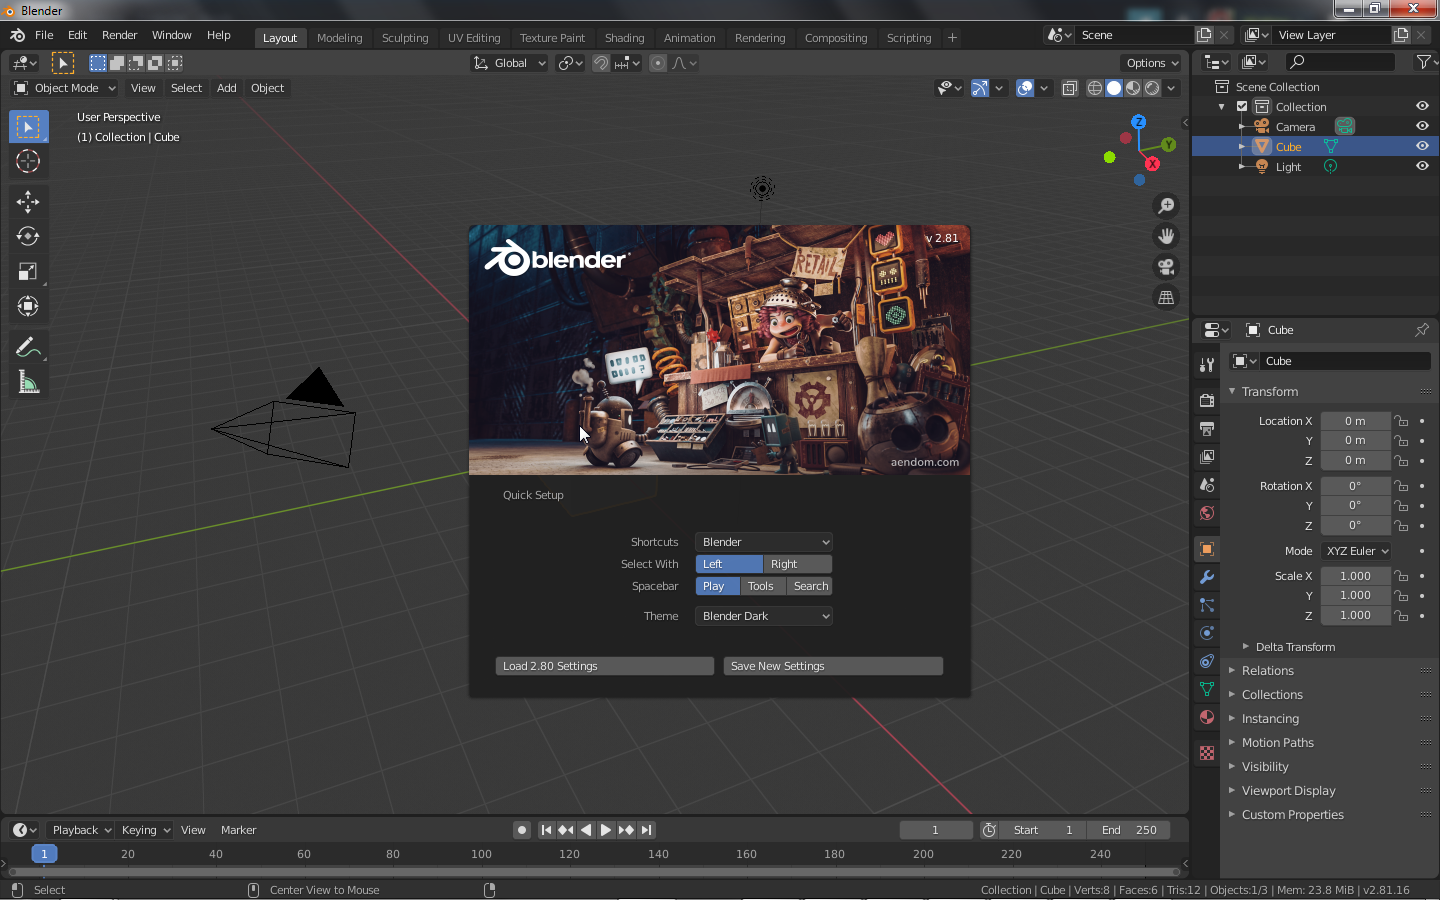Hide the Light in the outliner

[x=1422, y=166]
